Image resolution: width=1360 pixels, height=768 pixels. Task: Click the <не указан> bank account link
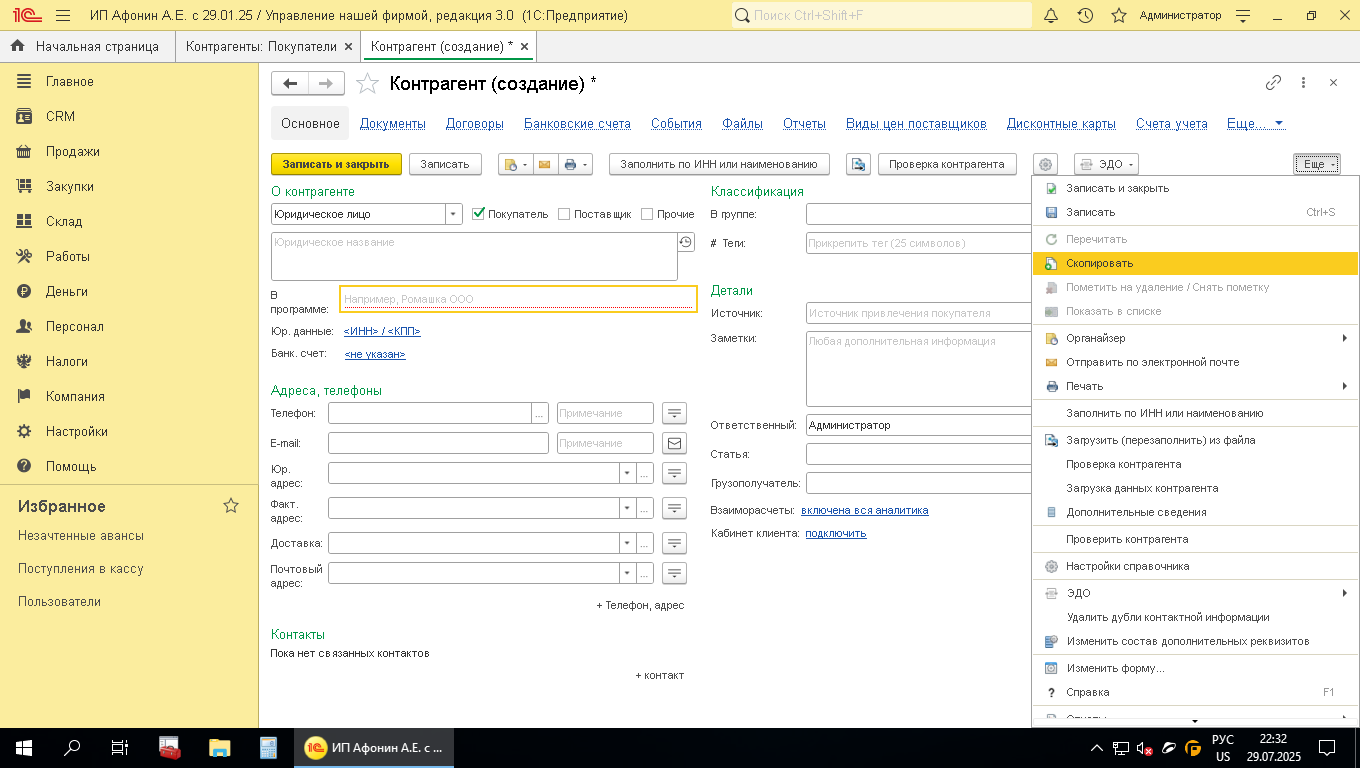click(375, 354)
